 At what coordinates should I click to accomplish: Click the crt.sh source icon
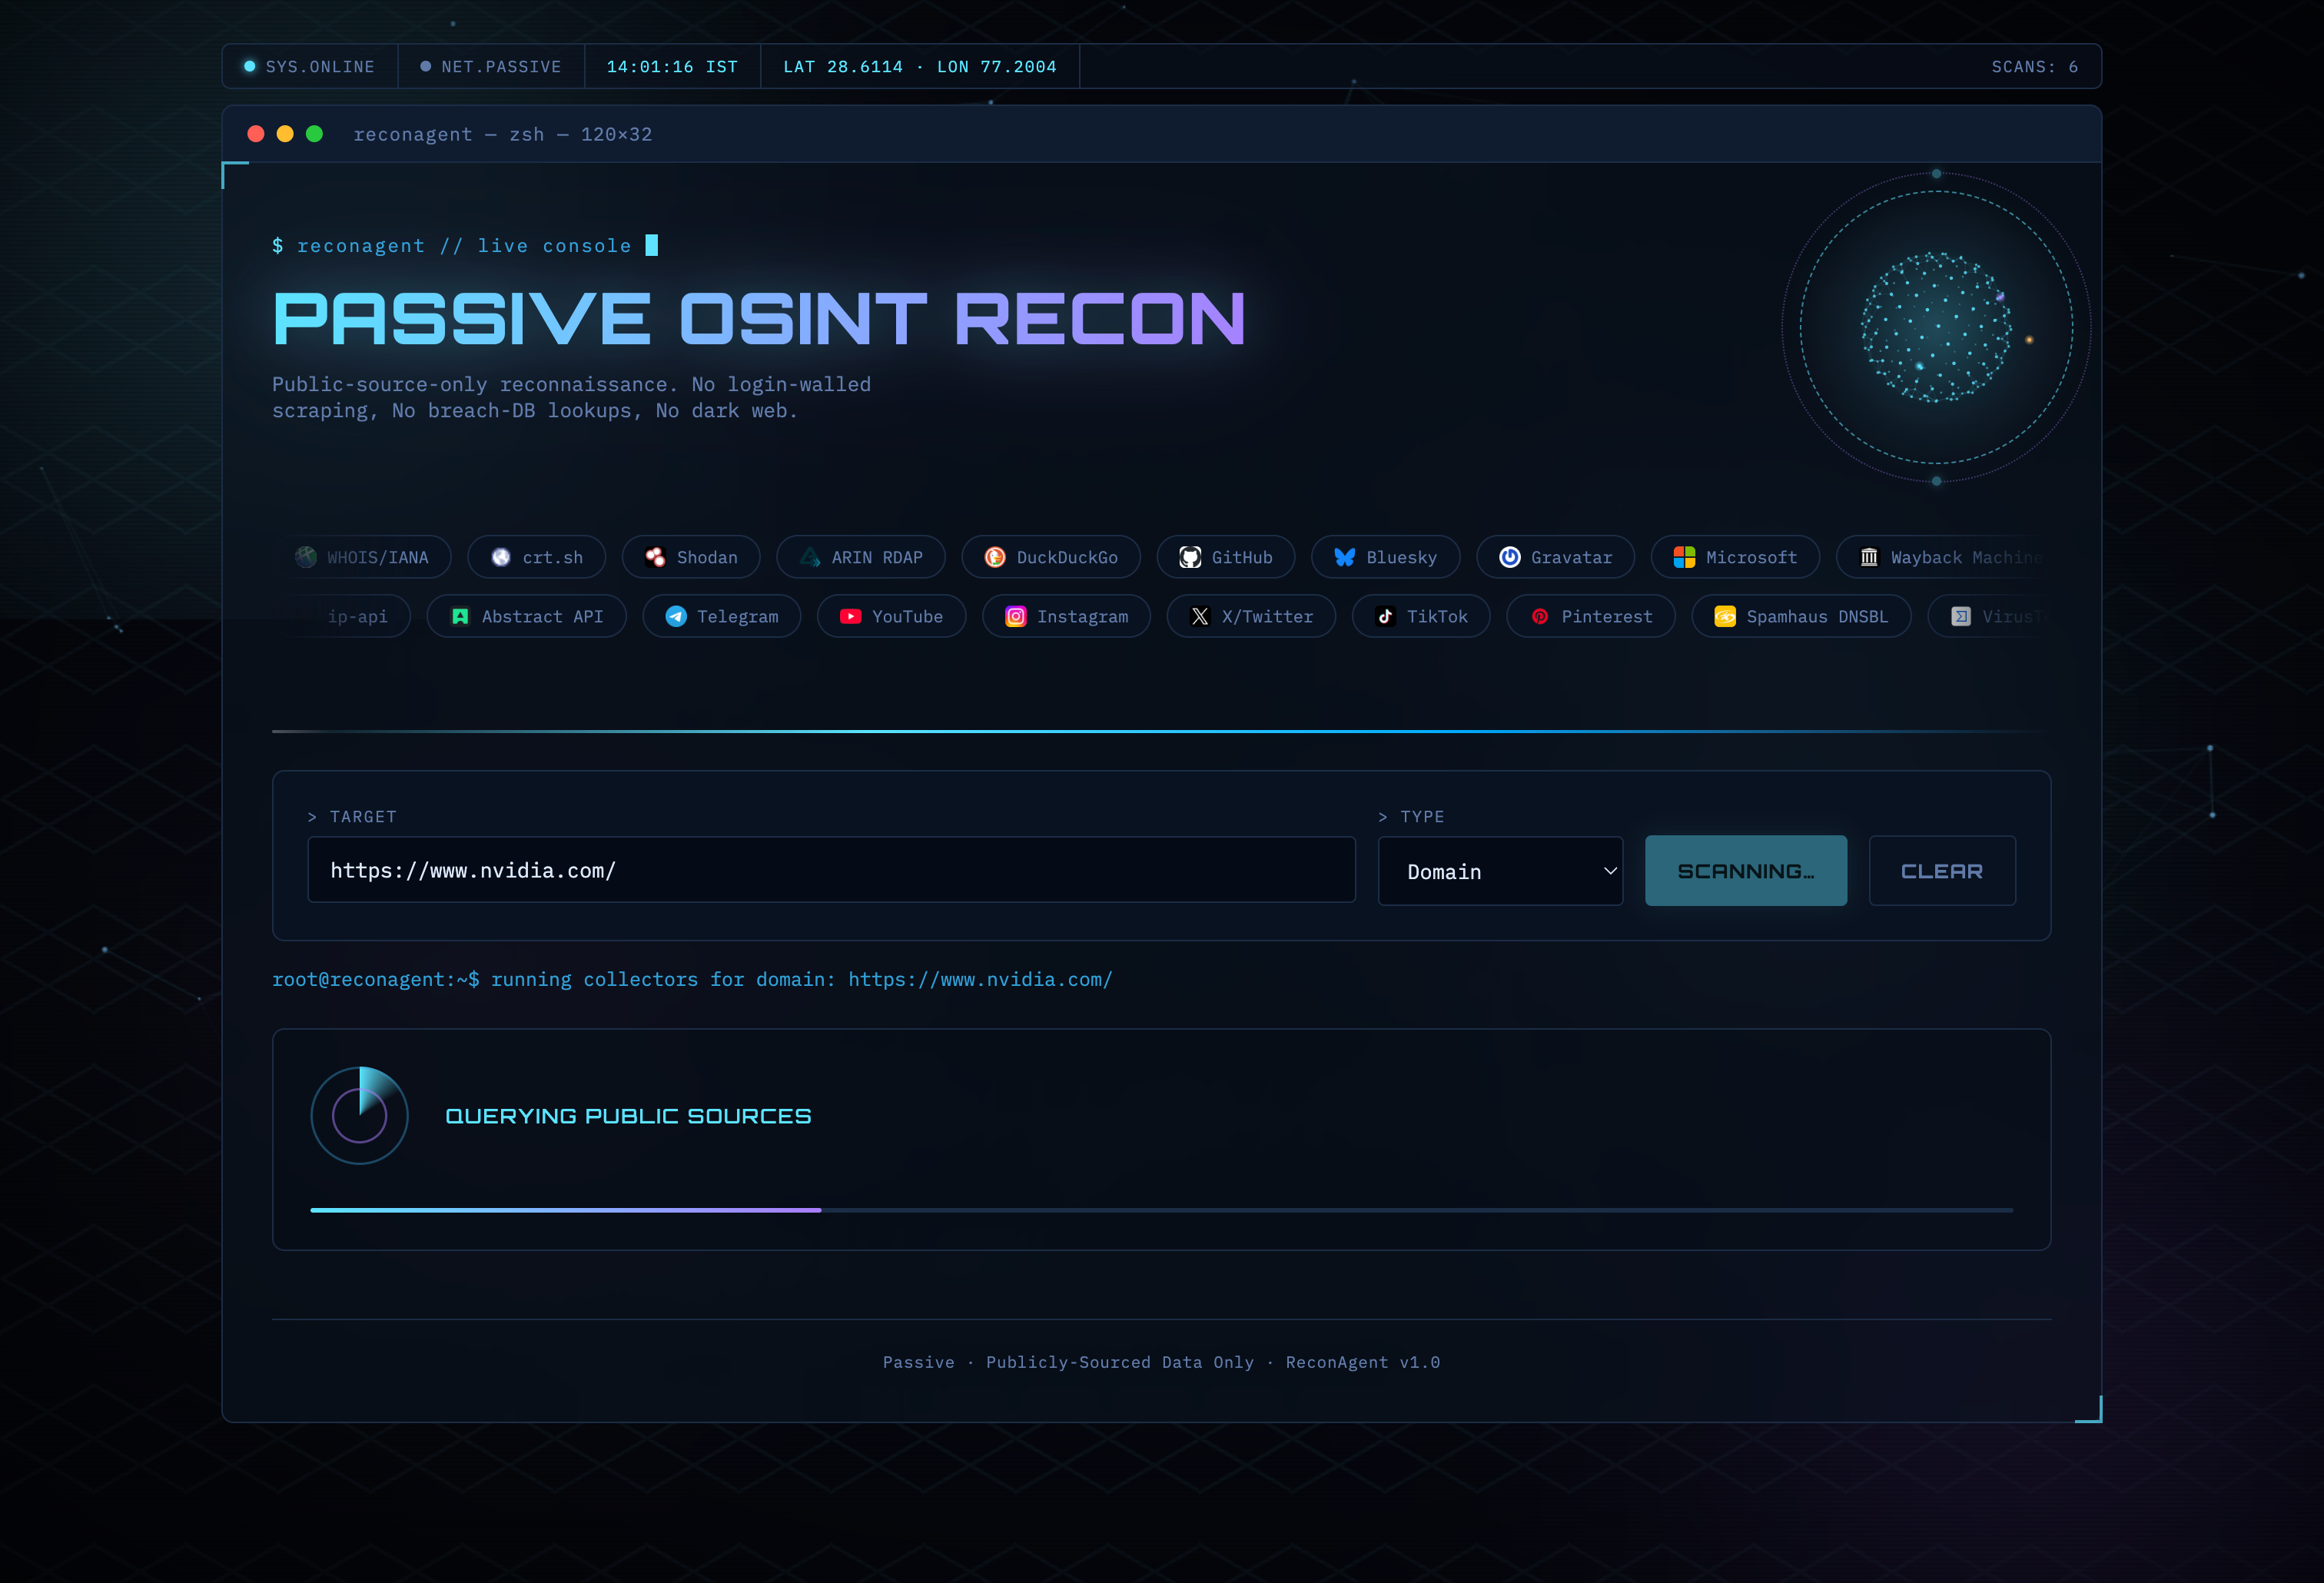[x=501, y=557]
